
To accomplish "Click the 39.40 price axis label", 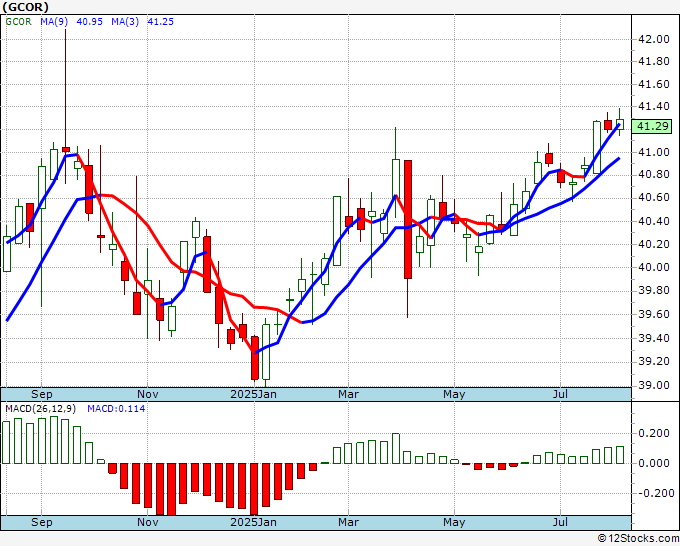I will 654,338.
